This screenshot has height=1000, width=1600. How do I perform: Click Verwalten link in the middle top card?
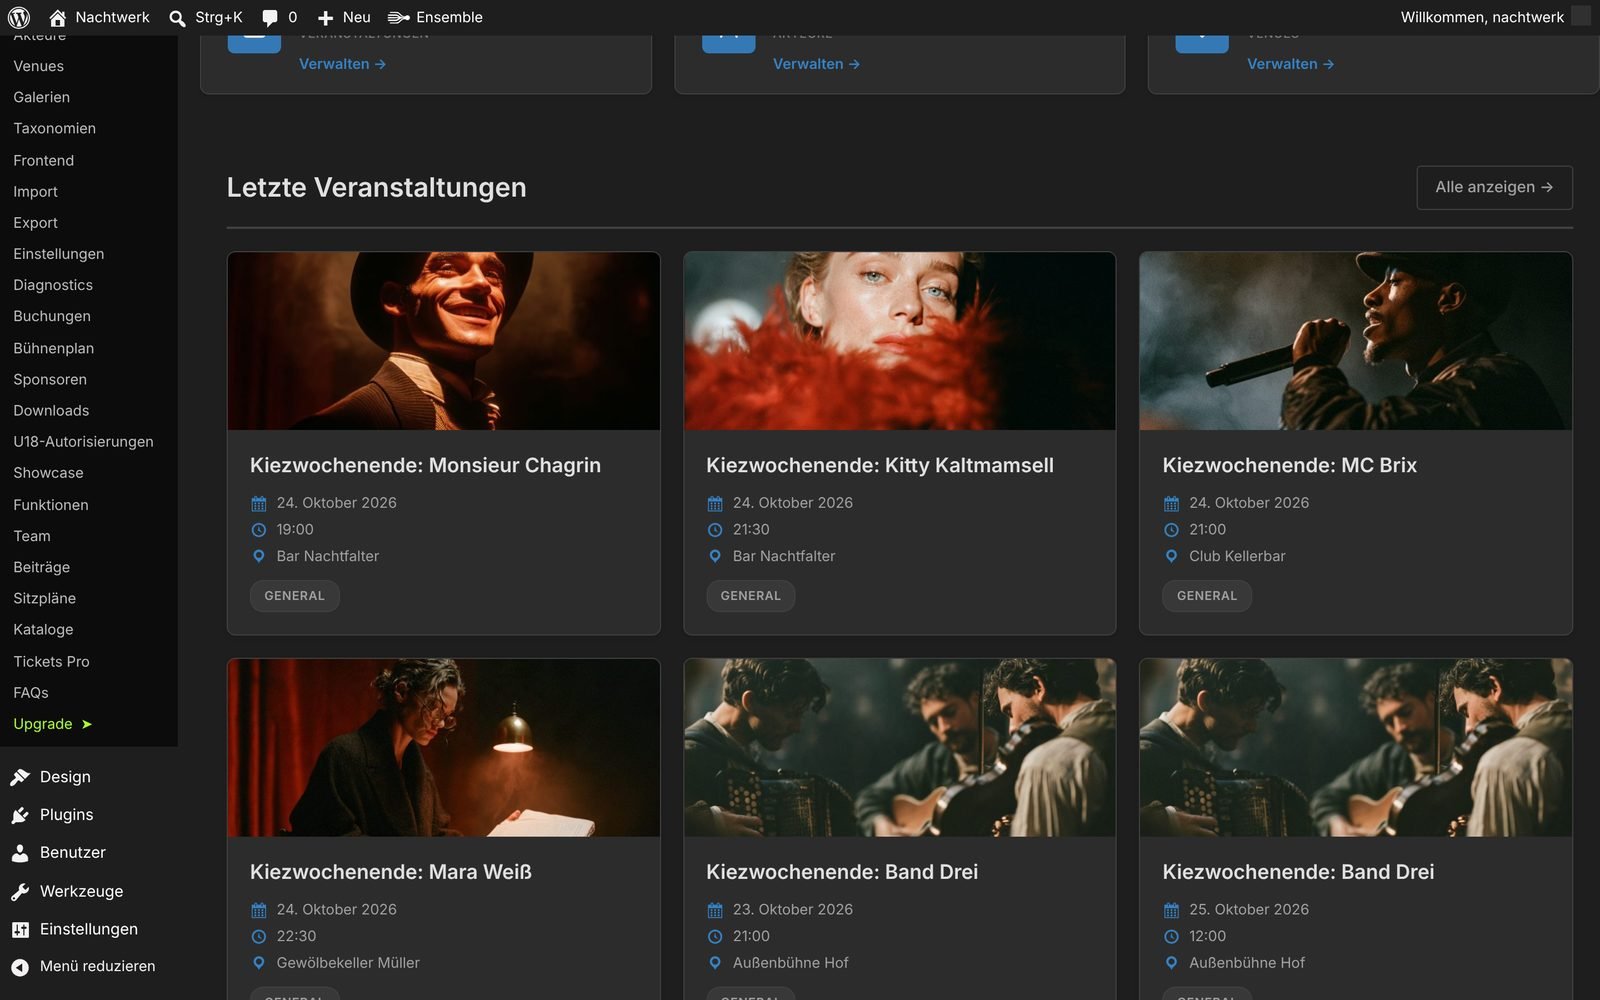click(816, 64)
